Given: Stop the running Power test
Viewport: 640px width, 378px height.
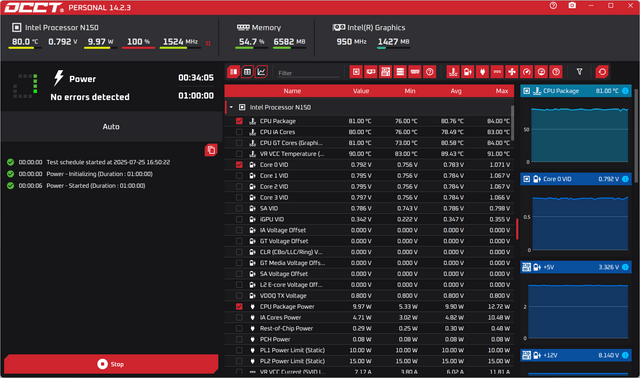Looking at the screenshot, I should [x=111, y=364].
